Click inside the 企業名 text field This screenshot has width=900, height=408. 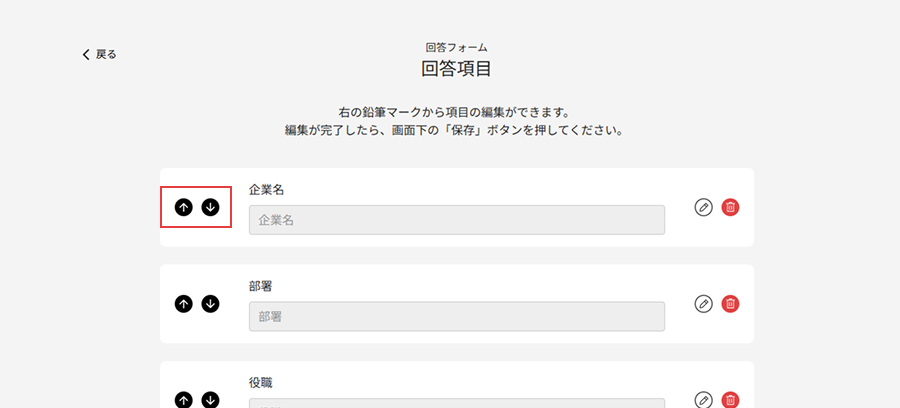pos(456,220)
